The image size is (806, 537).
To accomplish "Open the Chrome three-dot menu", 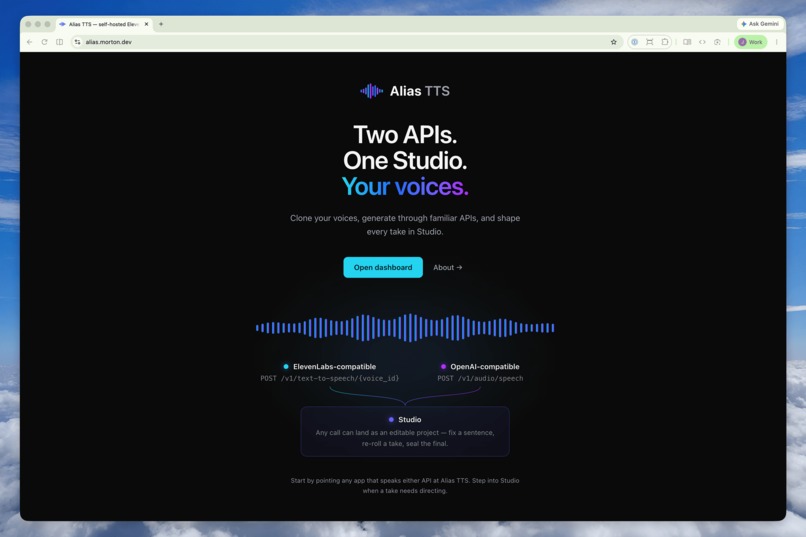I will (x=776, y=42).
